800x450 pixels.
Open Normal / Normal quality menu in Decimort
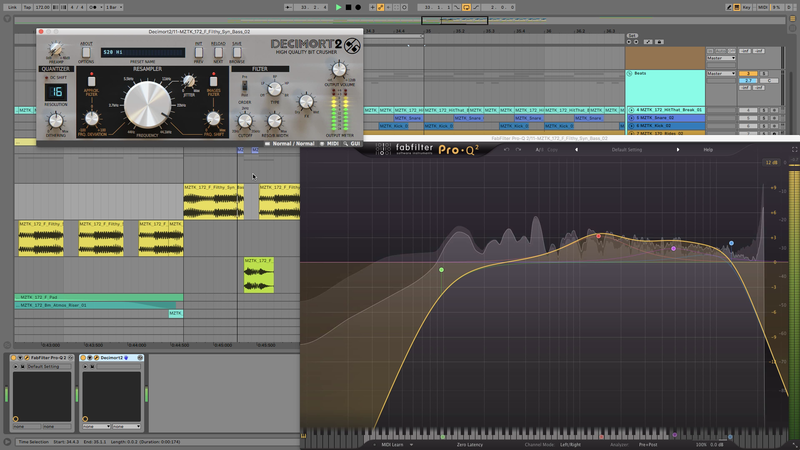[293, 144]
